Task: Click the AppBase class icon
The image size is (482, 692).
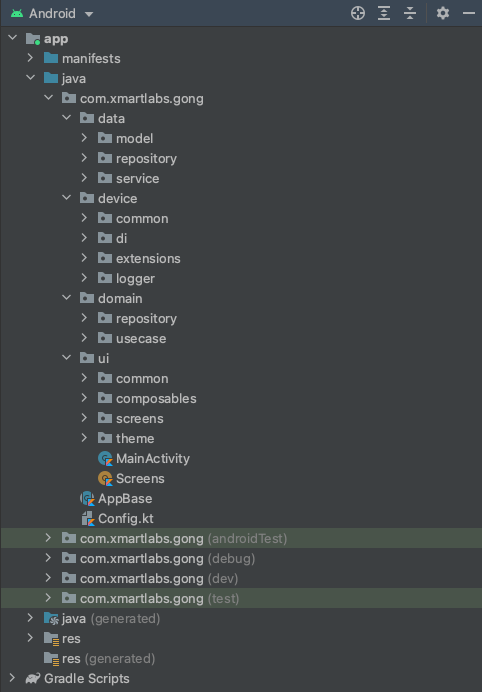Action: click(x=87, y=499)
